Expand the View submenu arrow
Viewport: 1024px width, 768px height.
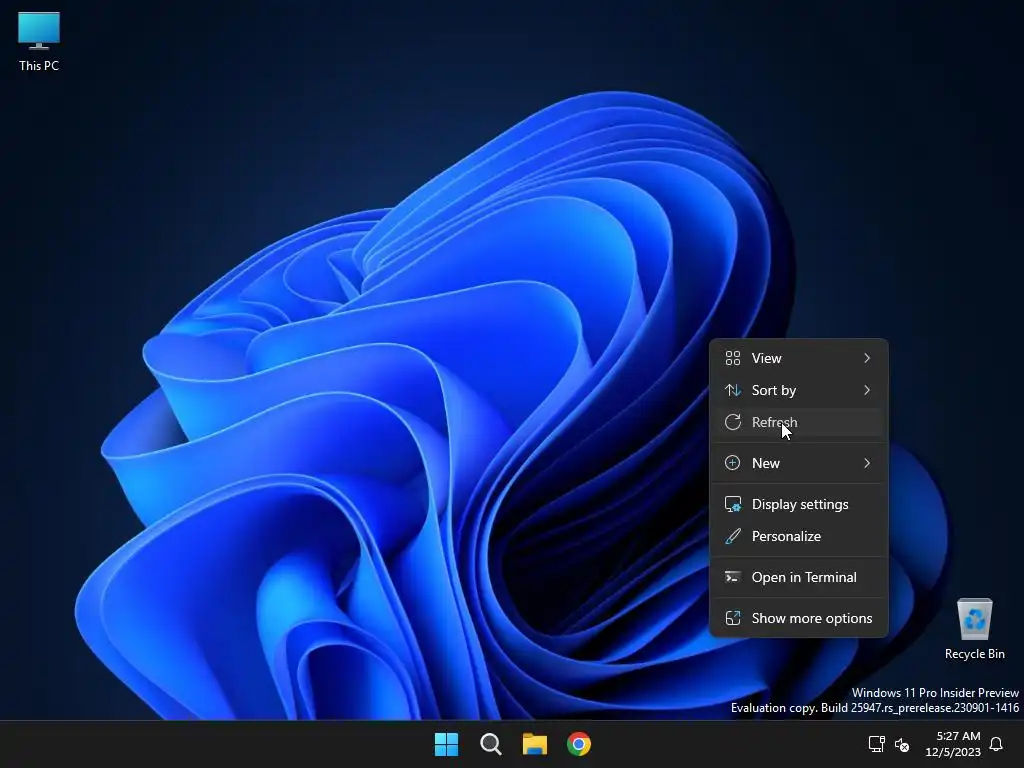click(867, 358)
